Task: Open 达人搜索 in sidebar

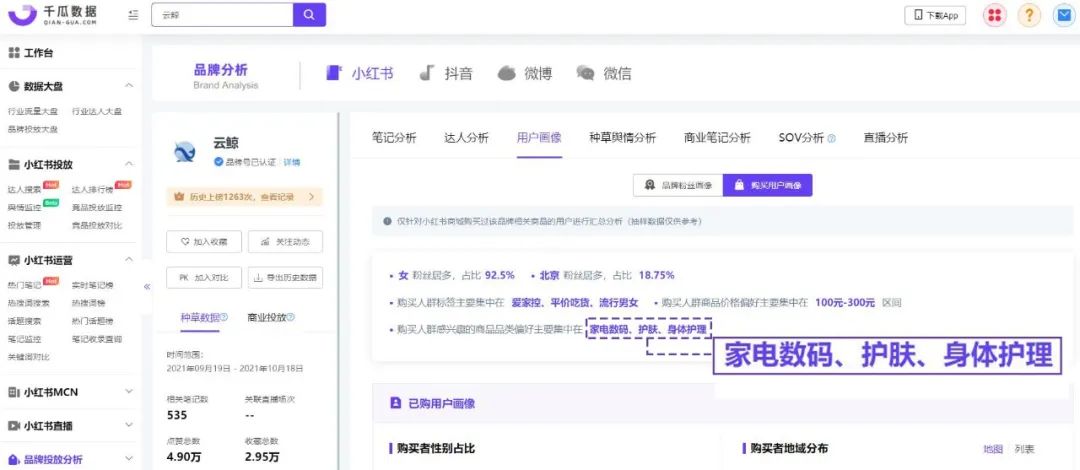Action: pos(25,189)
